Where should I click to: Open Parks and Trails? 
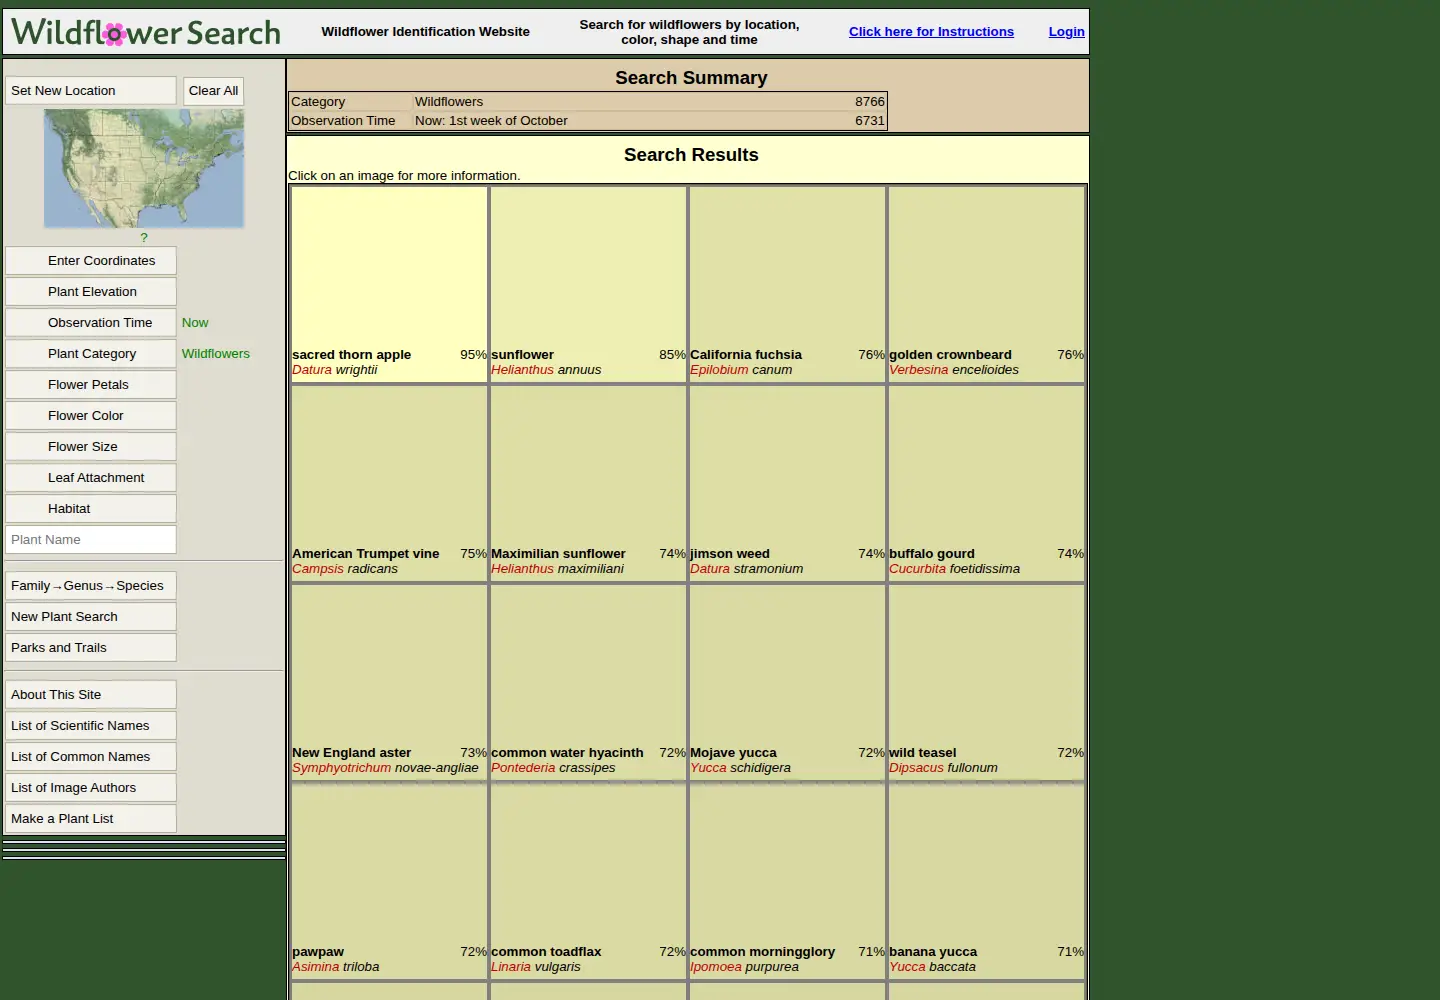(91, 648)
